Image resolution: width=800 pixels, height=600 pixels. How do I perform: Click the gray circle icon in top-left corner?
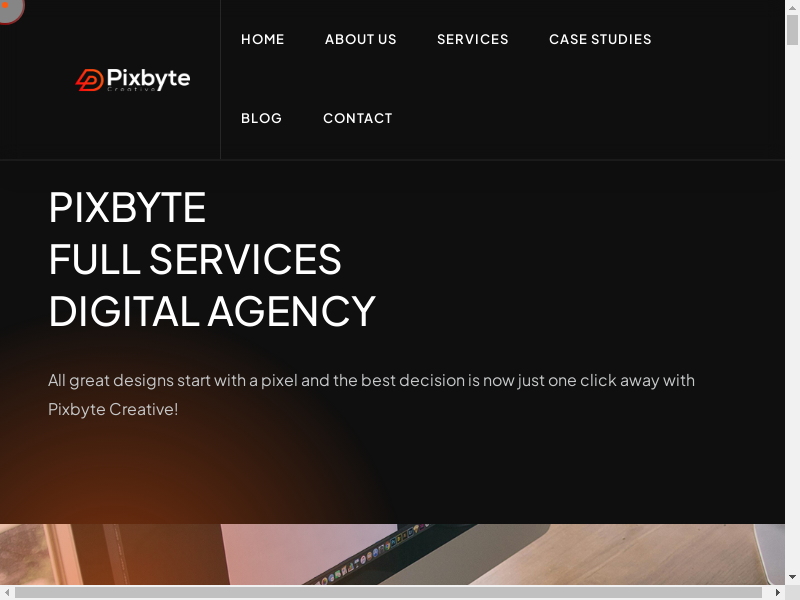9,9
